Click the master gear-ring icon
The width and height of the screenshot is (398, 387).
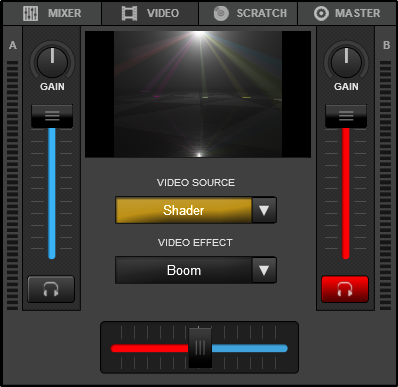(321, 13)
